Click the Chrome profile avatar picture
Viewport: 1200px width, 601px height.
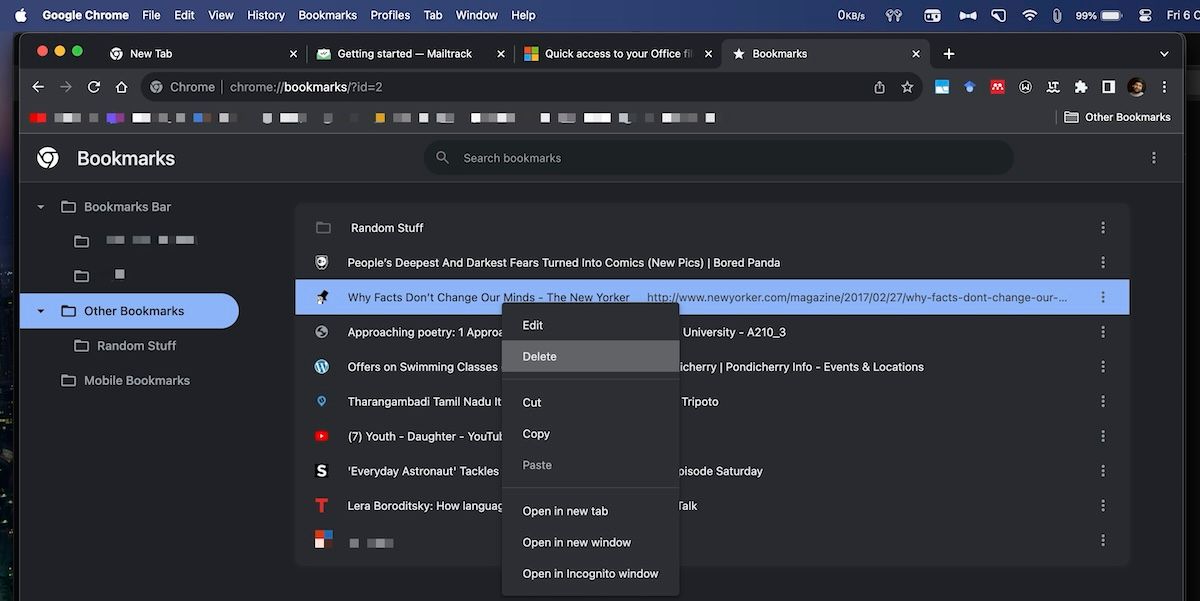point(1136,87)
